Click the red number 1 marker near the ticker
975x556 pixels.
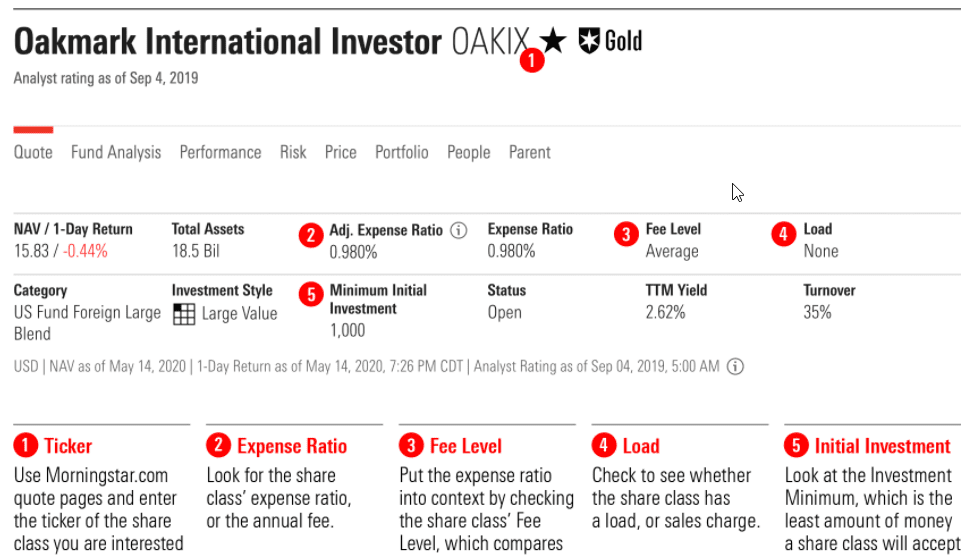532,60
